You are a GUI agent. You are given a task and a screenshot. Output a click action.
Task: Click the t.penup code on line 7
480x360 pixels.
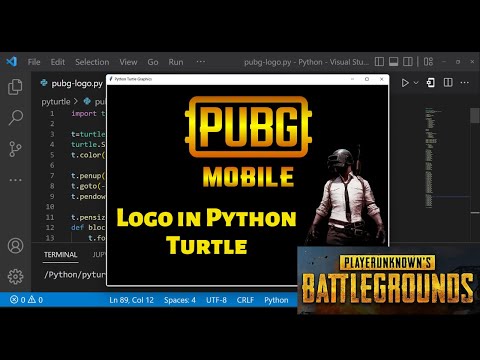pos(88,176)
